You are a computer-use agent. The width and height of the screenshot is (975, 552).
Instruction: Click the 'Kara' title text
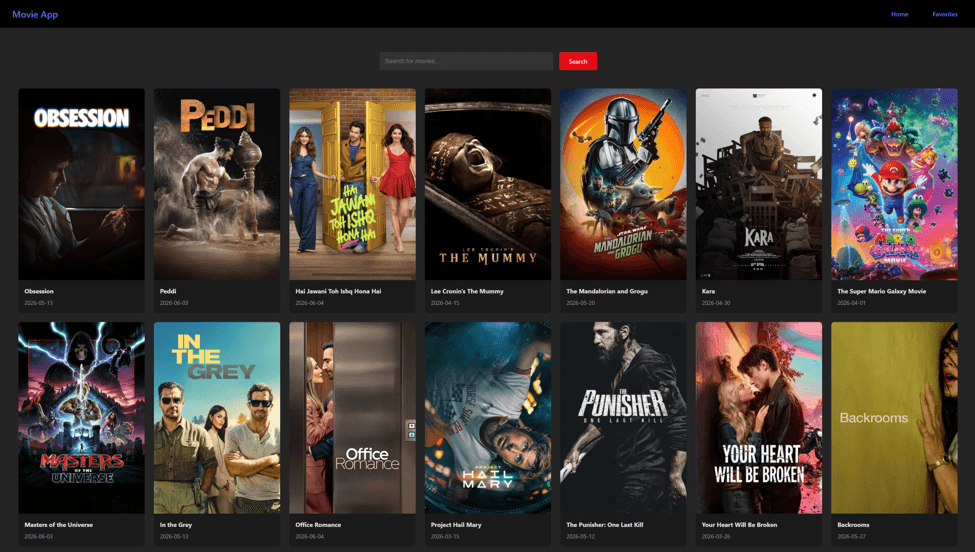tap(708, 291)
